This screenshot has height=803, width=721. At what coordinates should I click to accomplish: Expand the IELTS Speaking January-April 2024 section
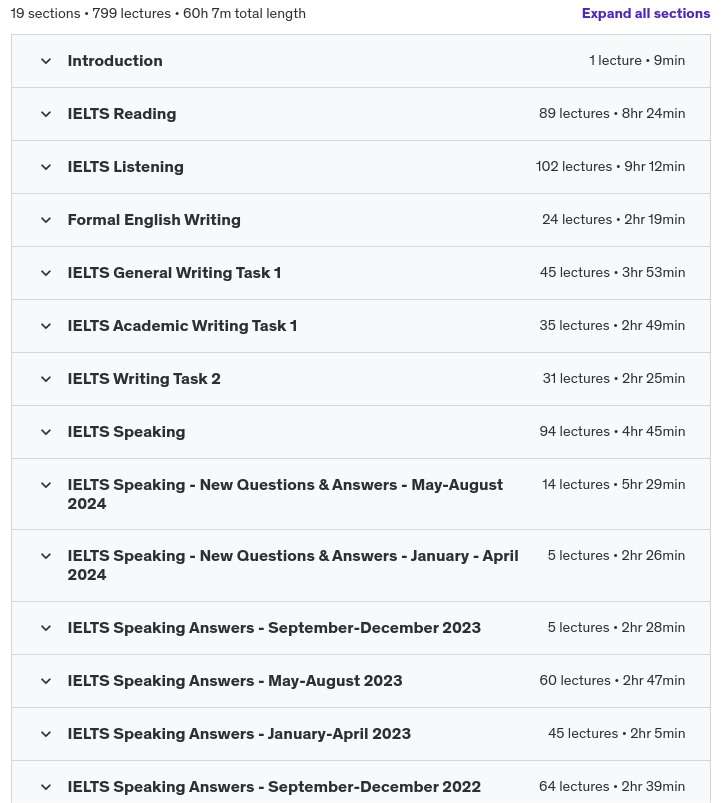tap(46, 556)
